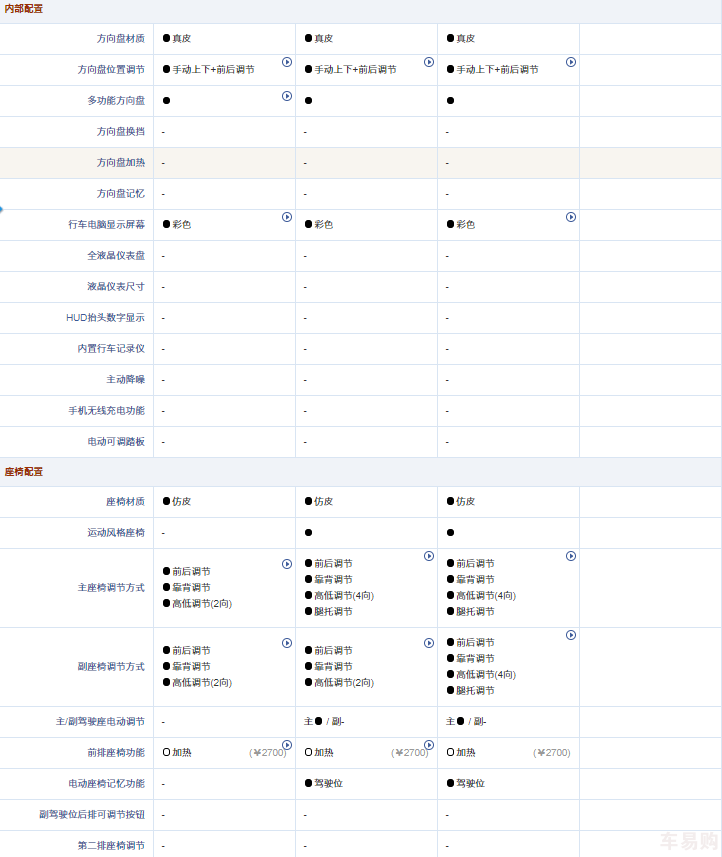Select the 第二排座椅调节 row label
Viewport: 722px width, 857px height.
click(111, 846)
